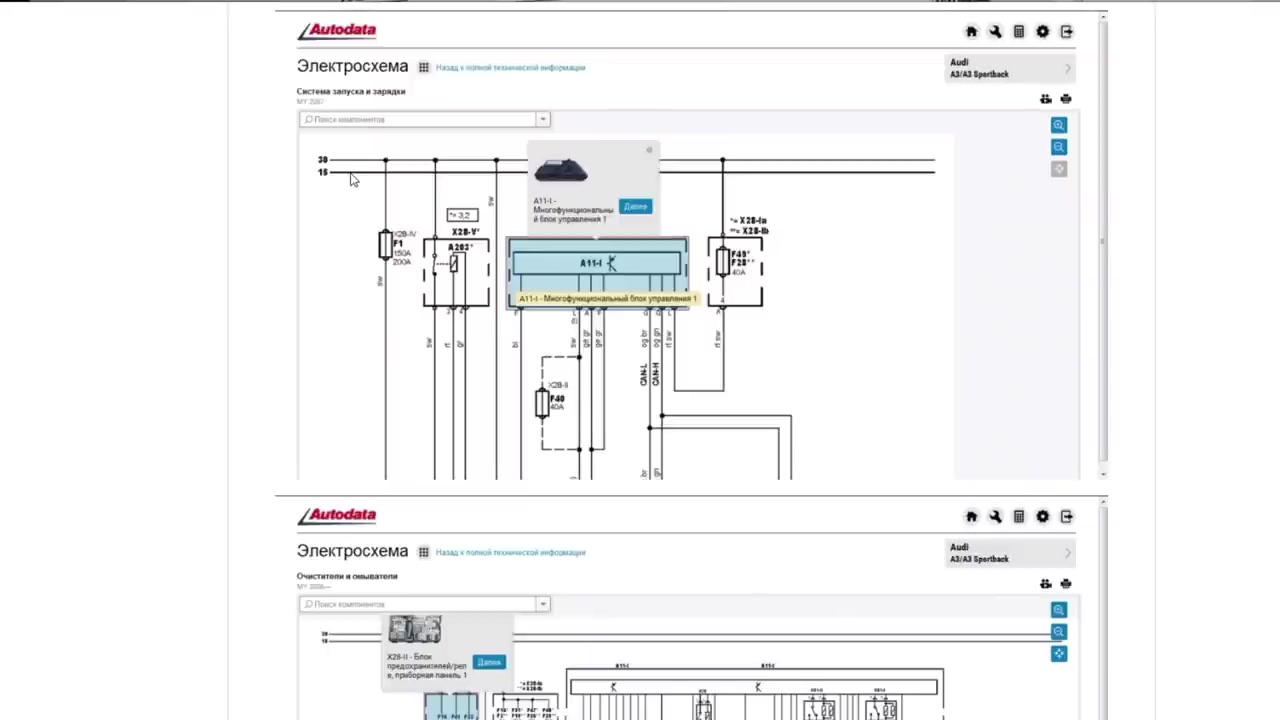The image size is (1280, 720).
Task: Click logout icon in upper panel
Action: [1067, 32]
